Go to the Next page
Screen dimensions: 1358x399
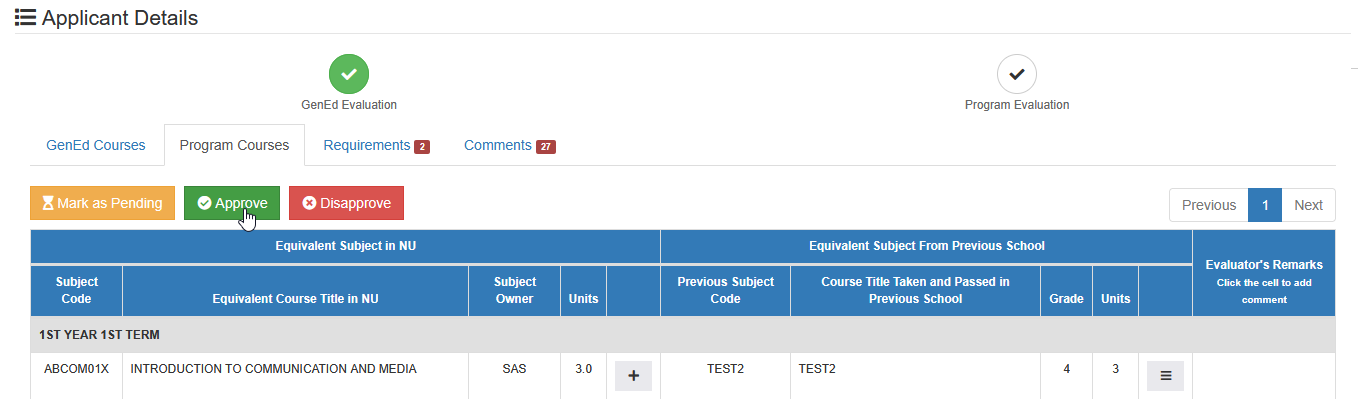coord(1308,205)
